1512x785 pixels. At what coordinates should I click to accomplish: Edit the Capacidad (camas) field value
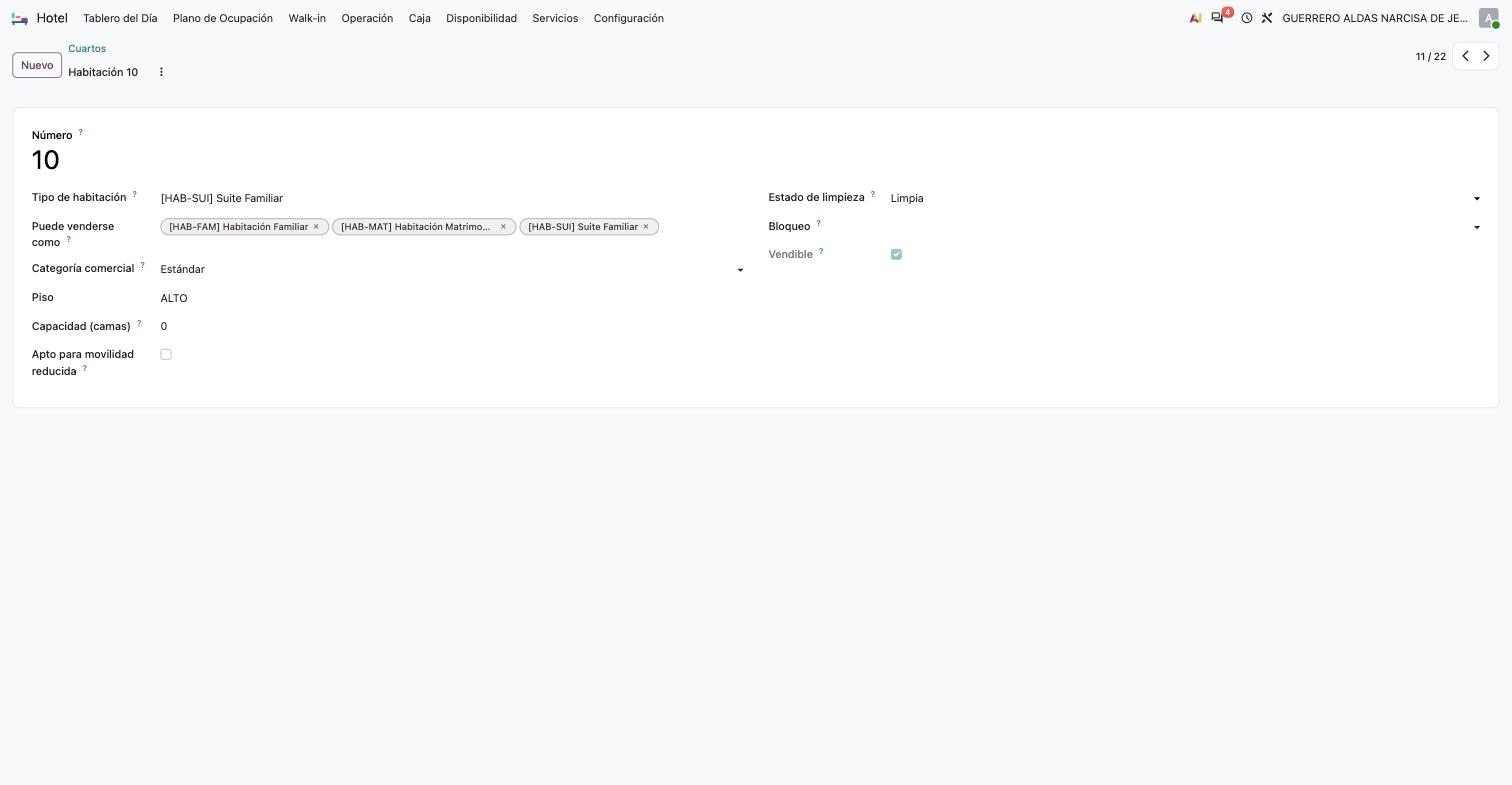[x=452, y=326]
